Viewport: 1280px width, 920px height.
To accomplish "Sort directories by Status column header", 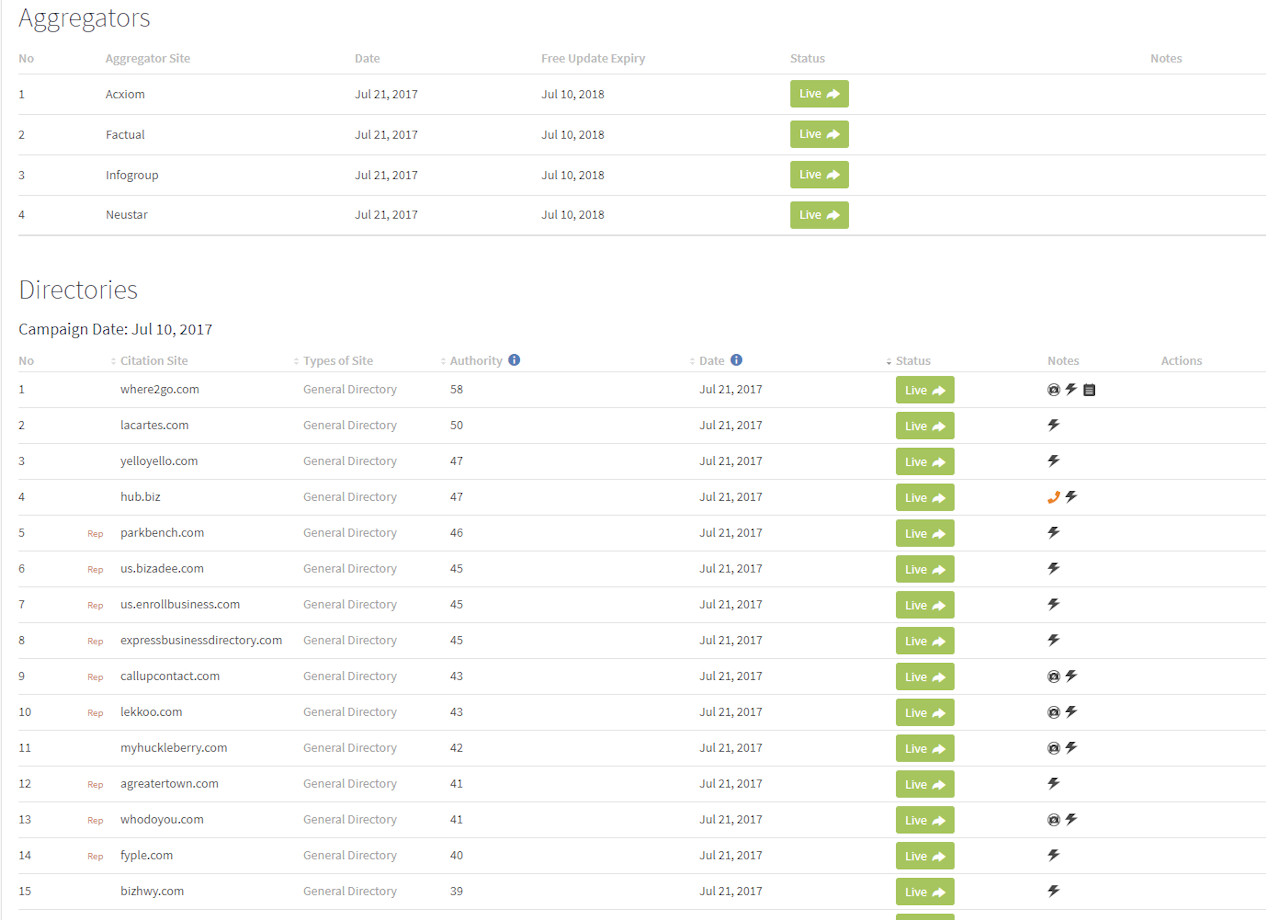I will click(x=907, y=361).
